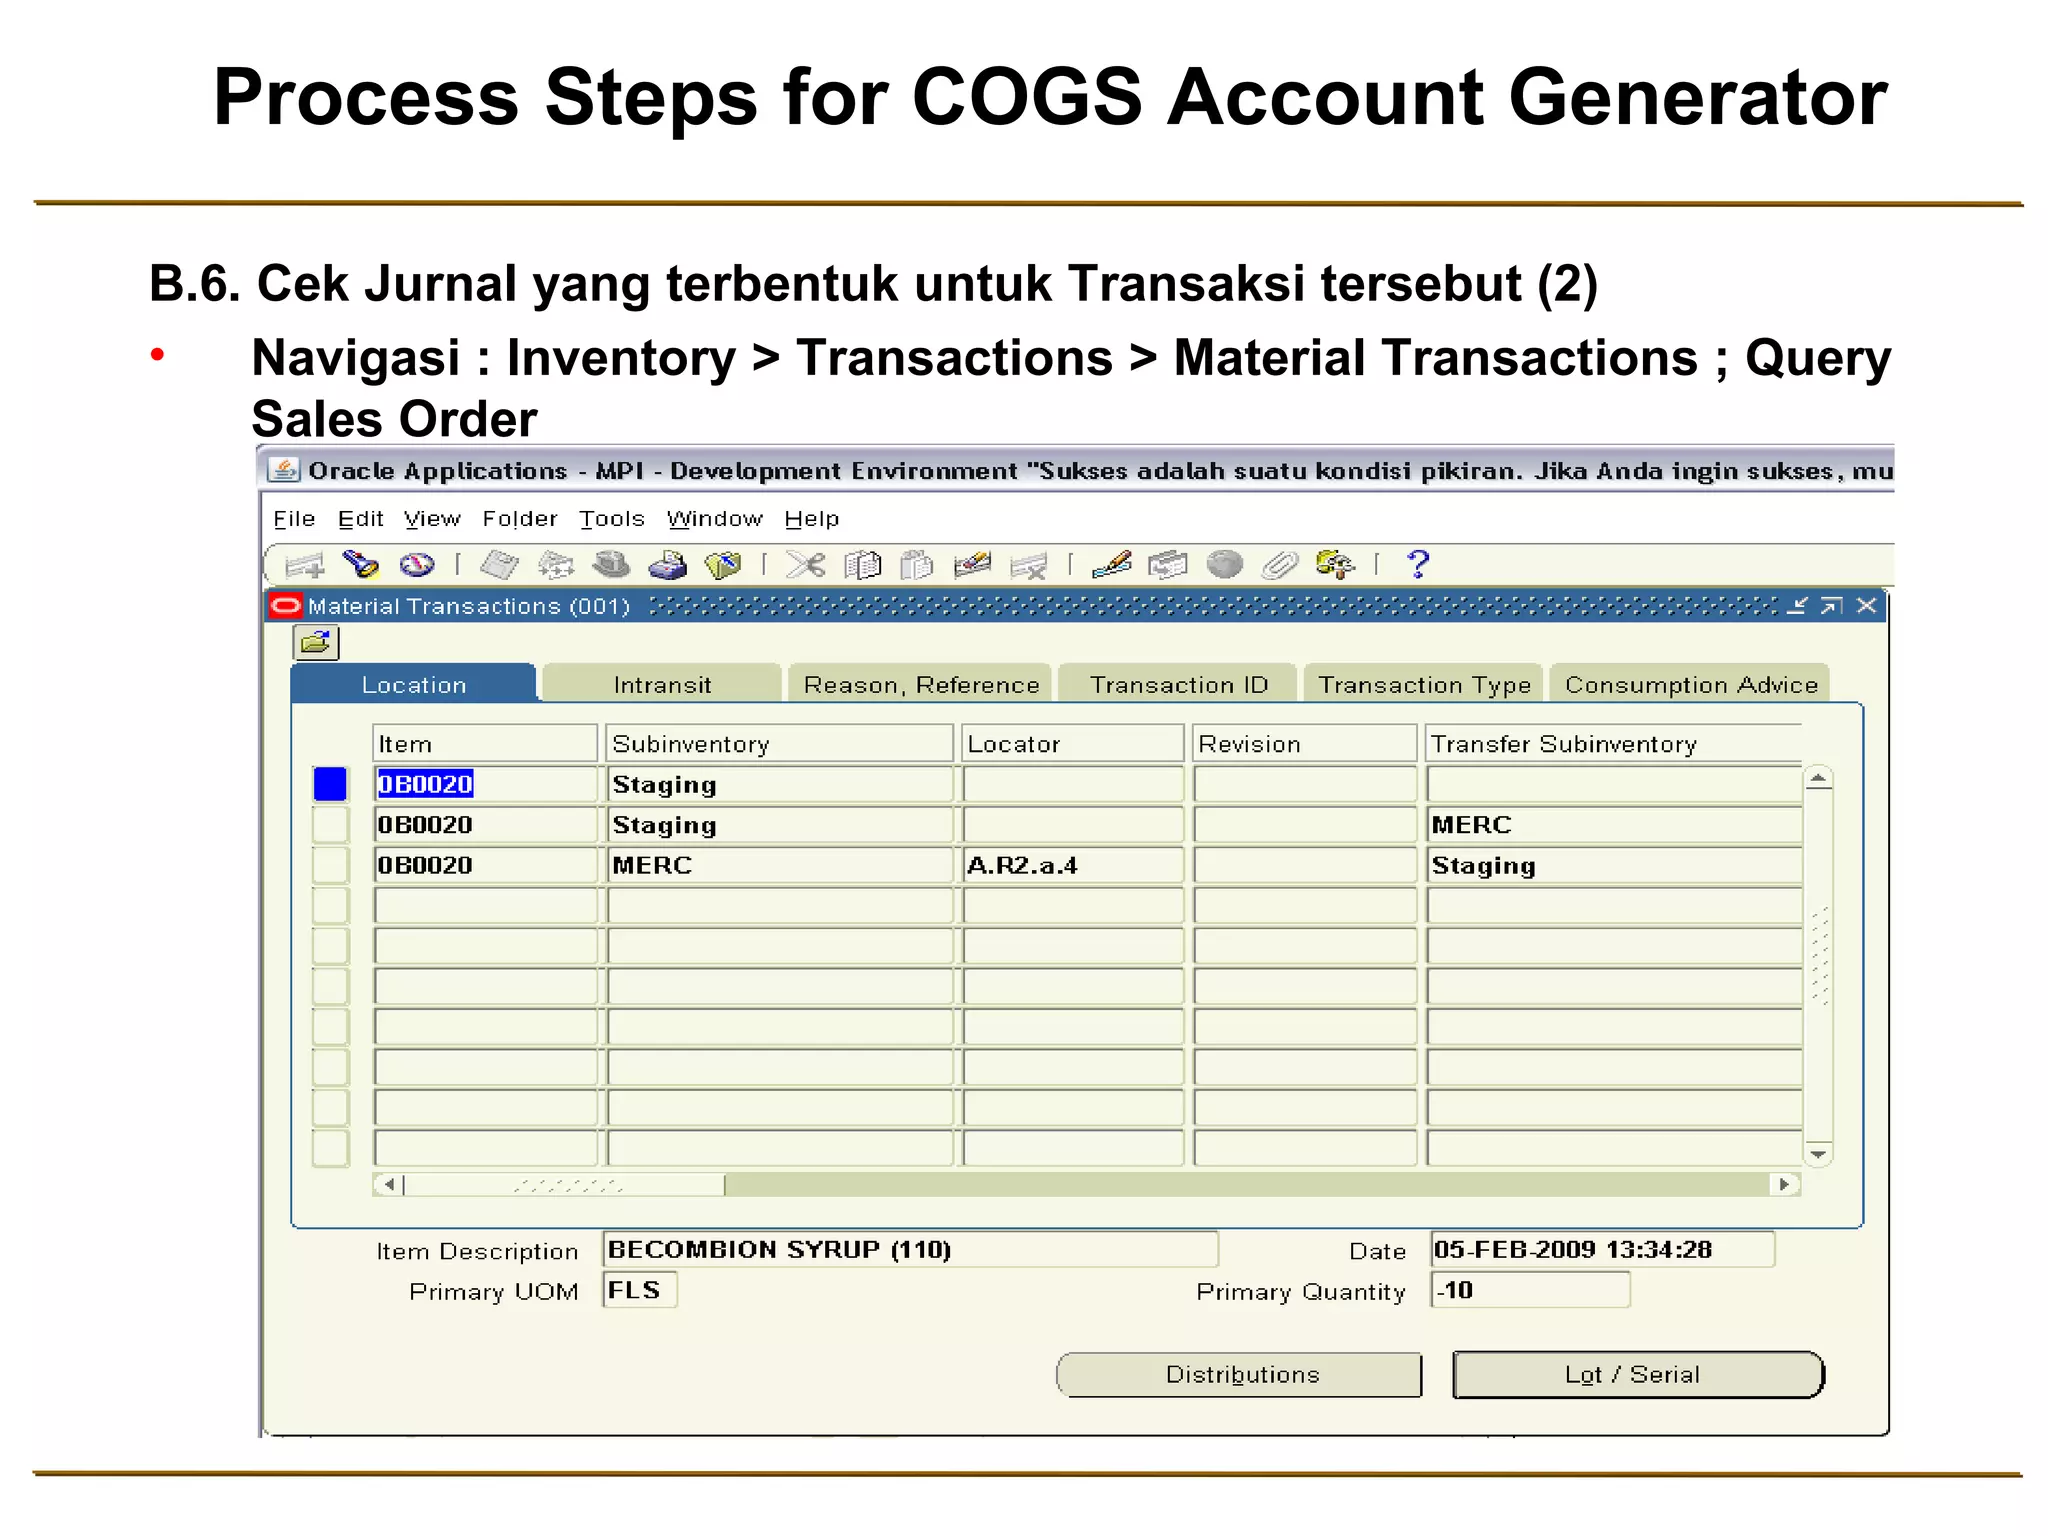Click the Delete Record icon
The height and width of the screenshot is (1536, 2048).
1028,565
